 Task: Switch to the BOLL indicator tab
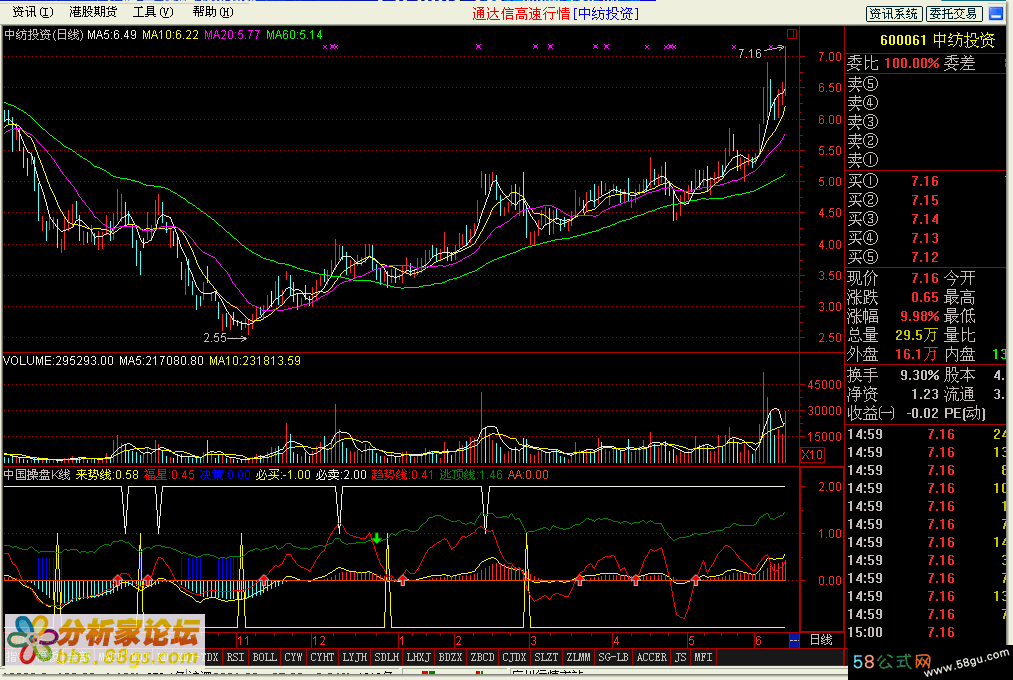click(264, 657)
